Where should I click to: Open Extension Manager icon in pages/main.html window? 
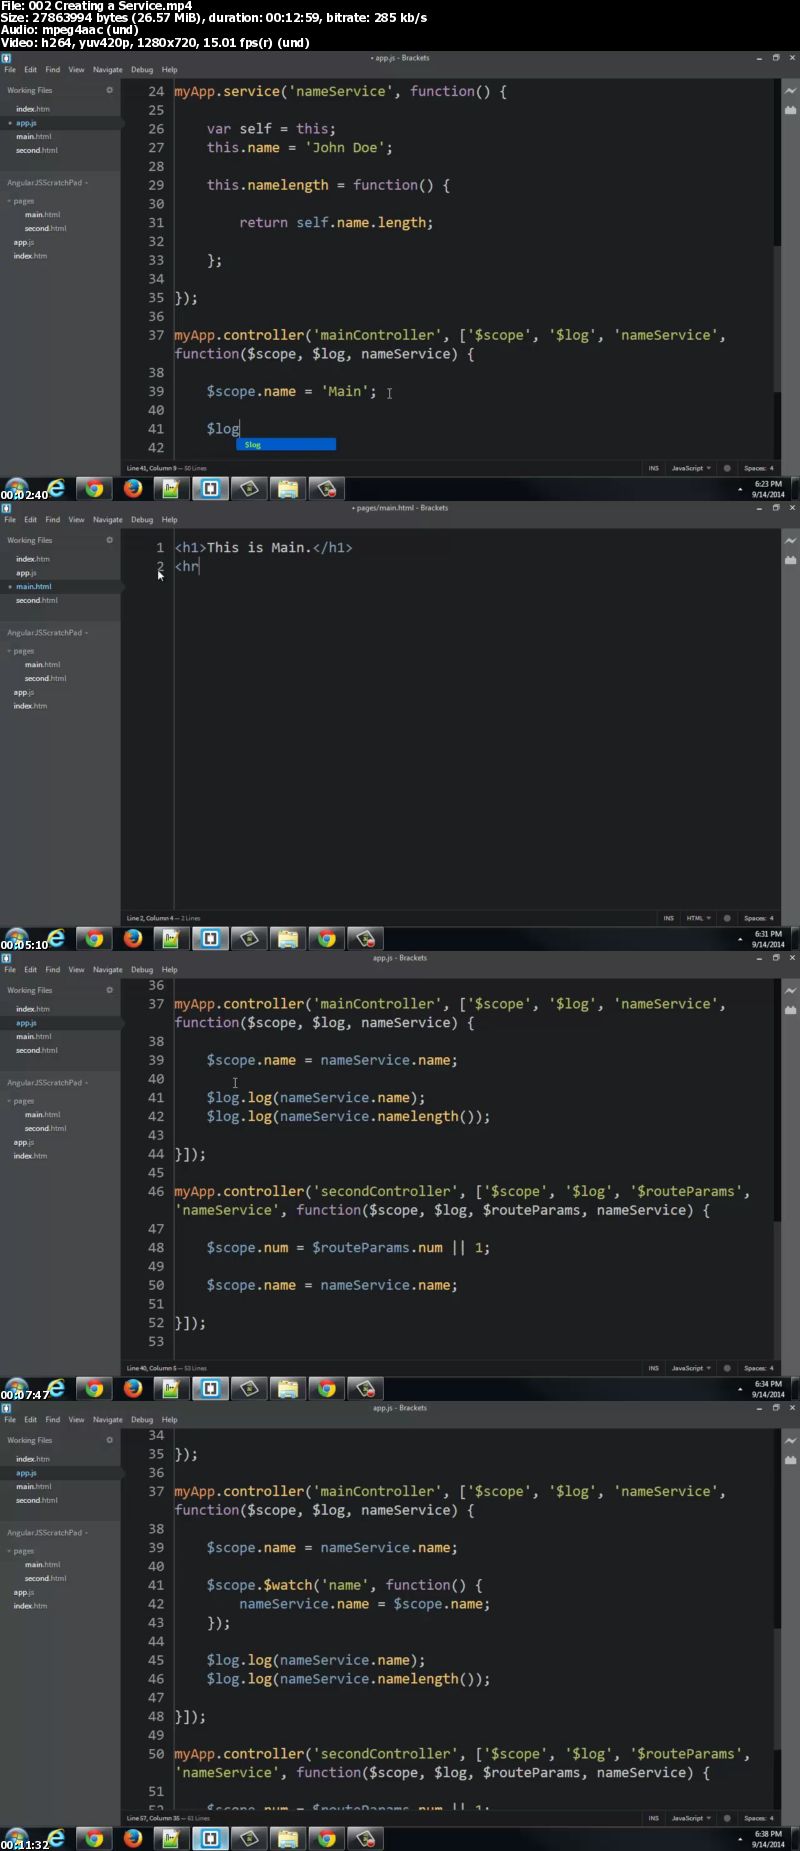(790, 560)
